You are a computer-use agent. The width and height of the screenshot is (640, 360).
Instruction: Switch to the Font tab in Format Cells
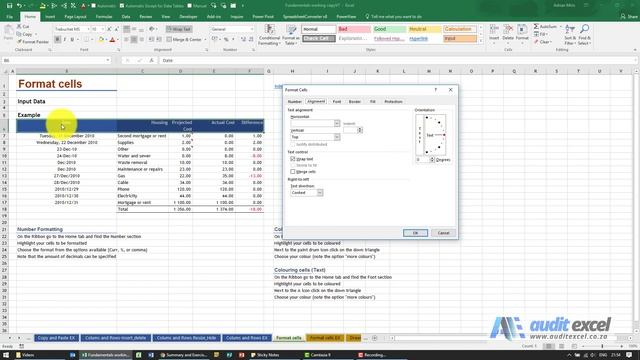point(337,102)
